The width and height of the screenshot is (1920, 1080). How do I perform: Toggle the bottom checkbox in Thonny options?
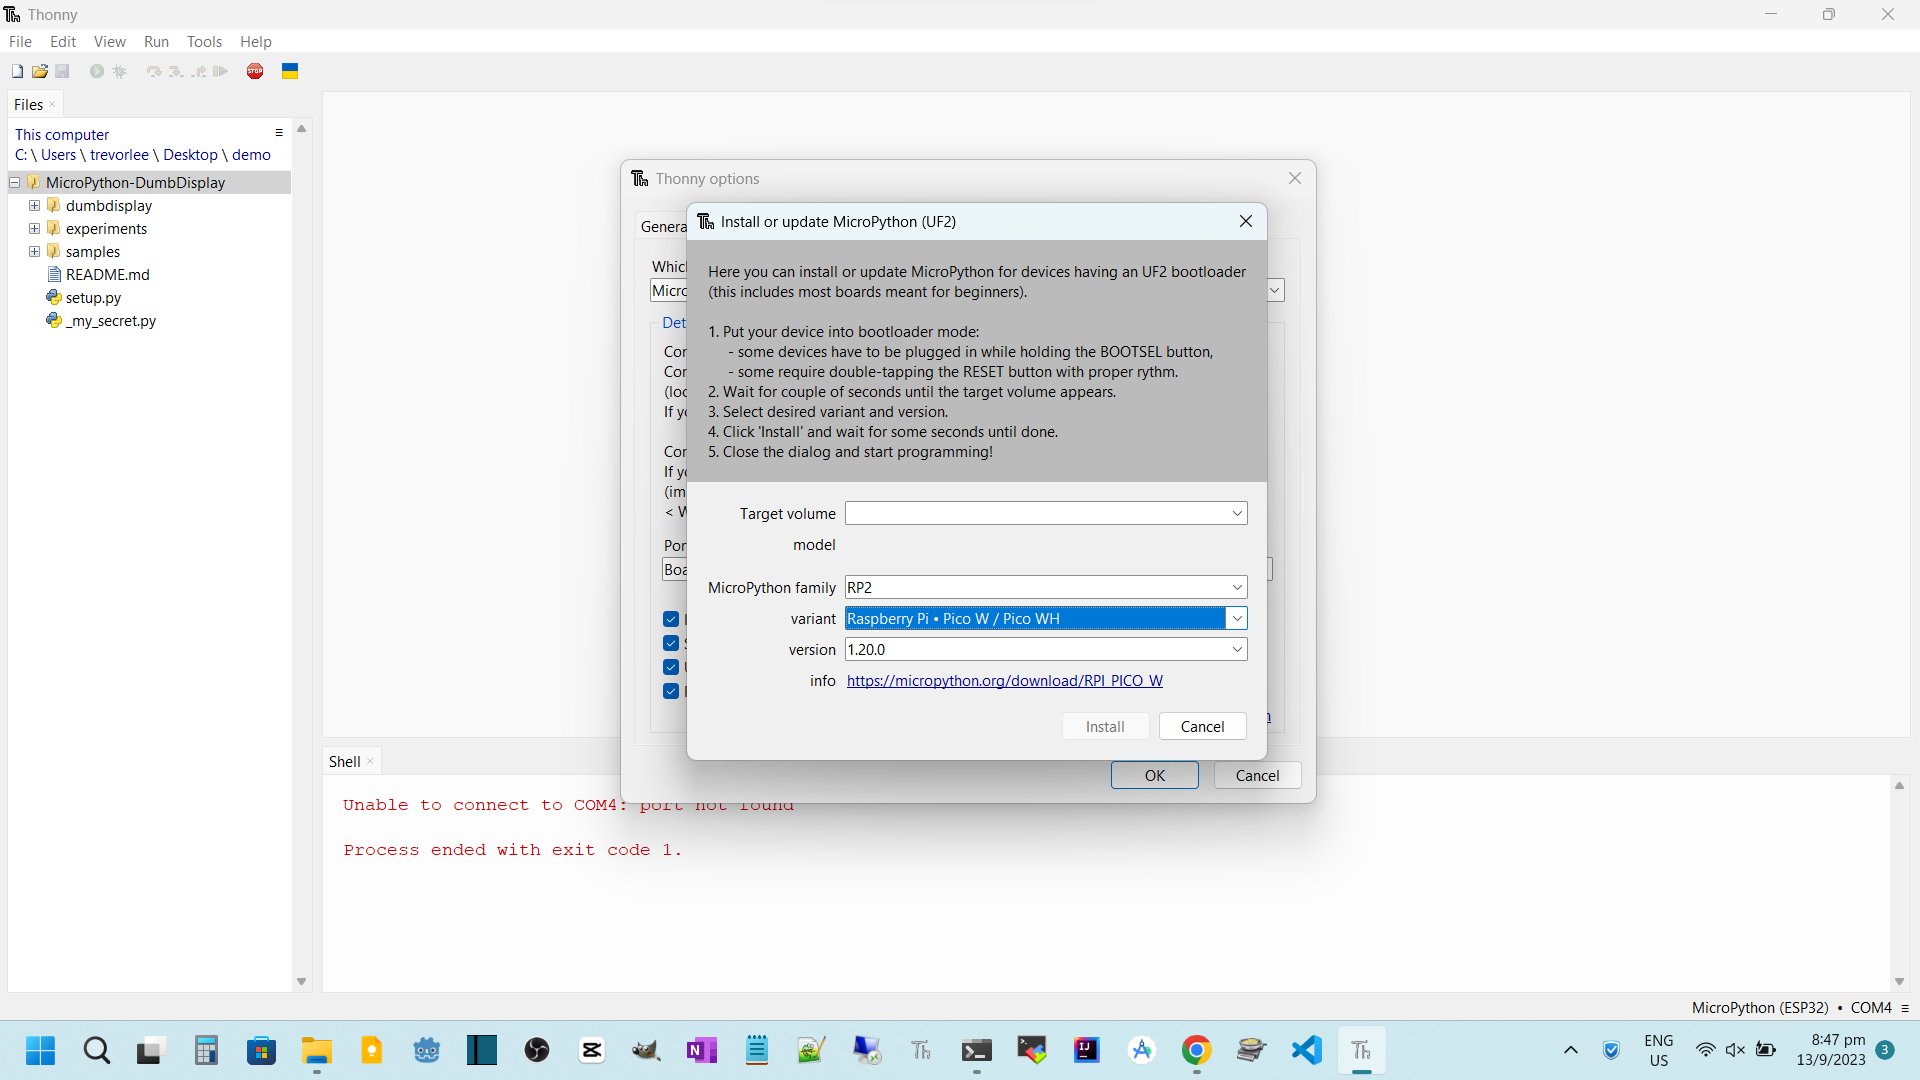coord(671,691)
